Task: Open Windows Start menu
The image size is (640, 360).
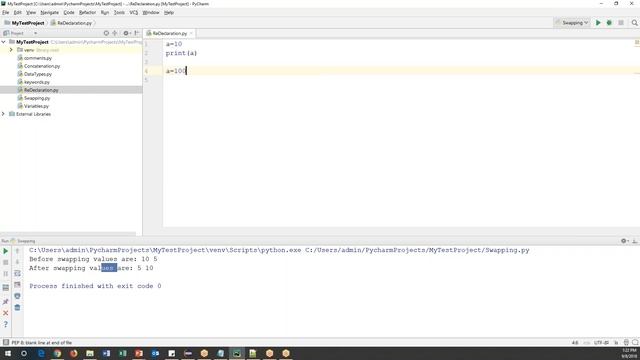Action: tap(7, 353)
